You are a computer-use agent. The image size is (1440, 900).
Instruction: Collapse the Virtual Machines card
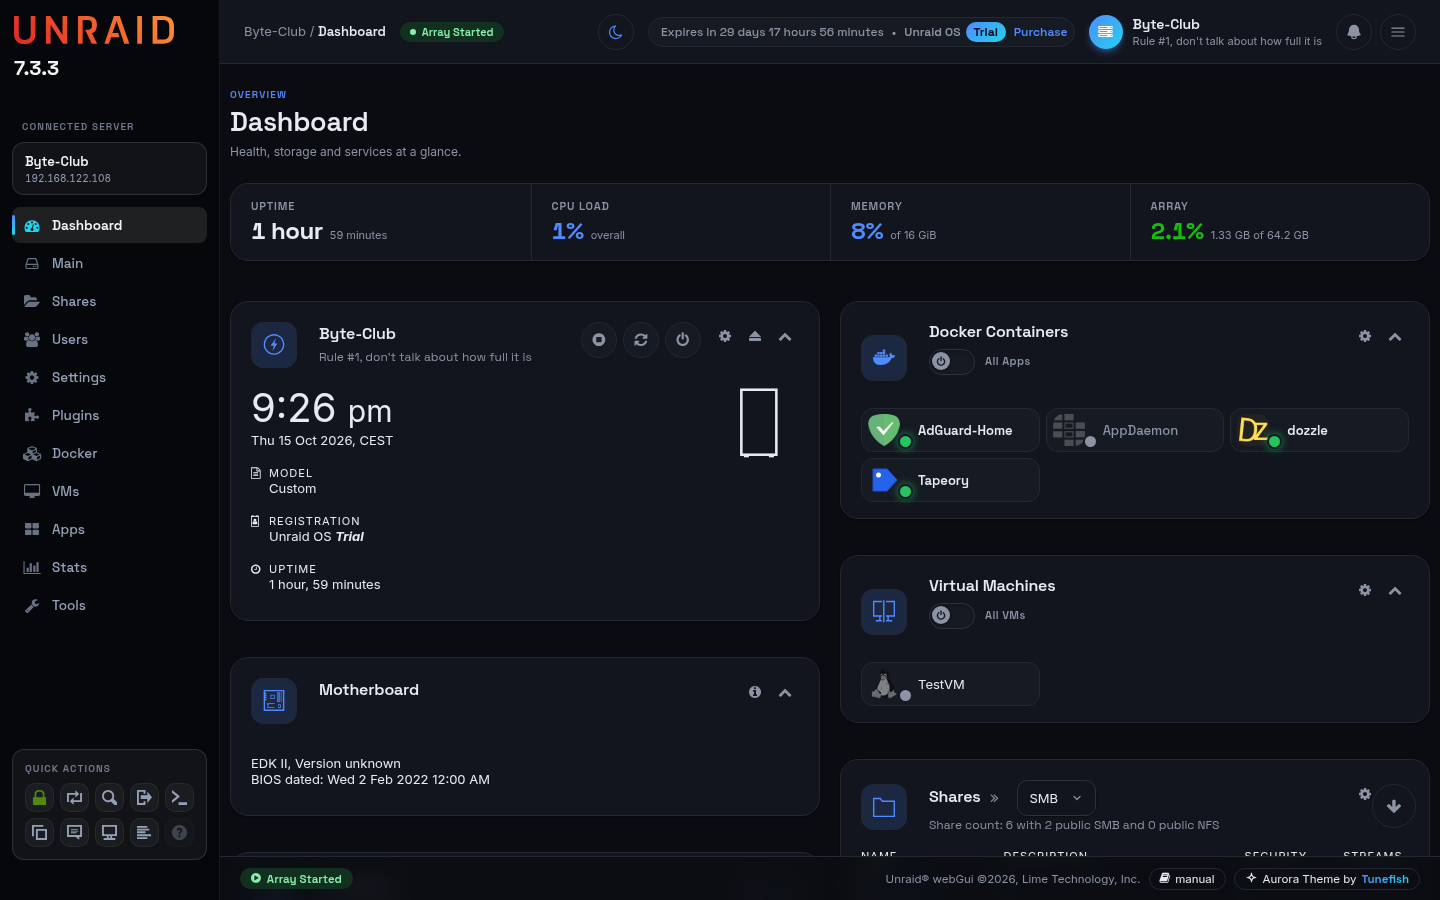(x=1395, y=591)
